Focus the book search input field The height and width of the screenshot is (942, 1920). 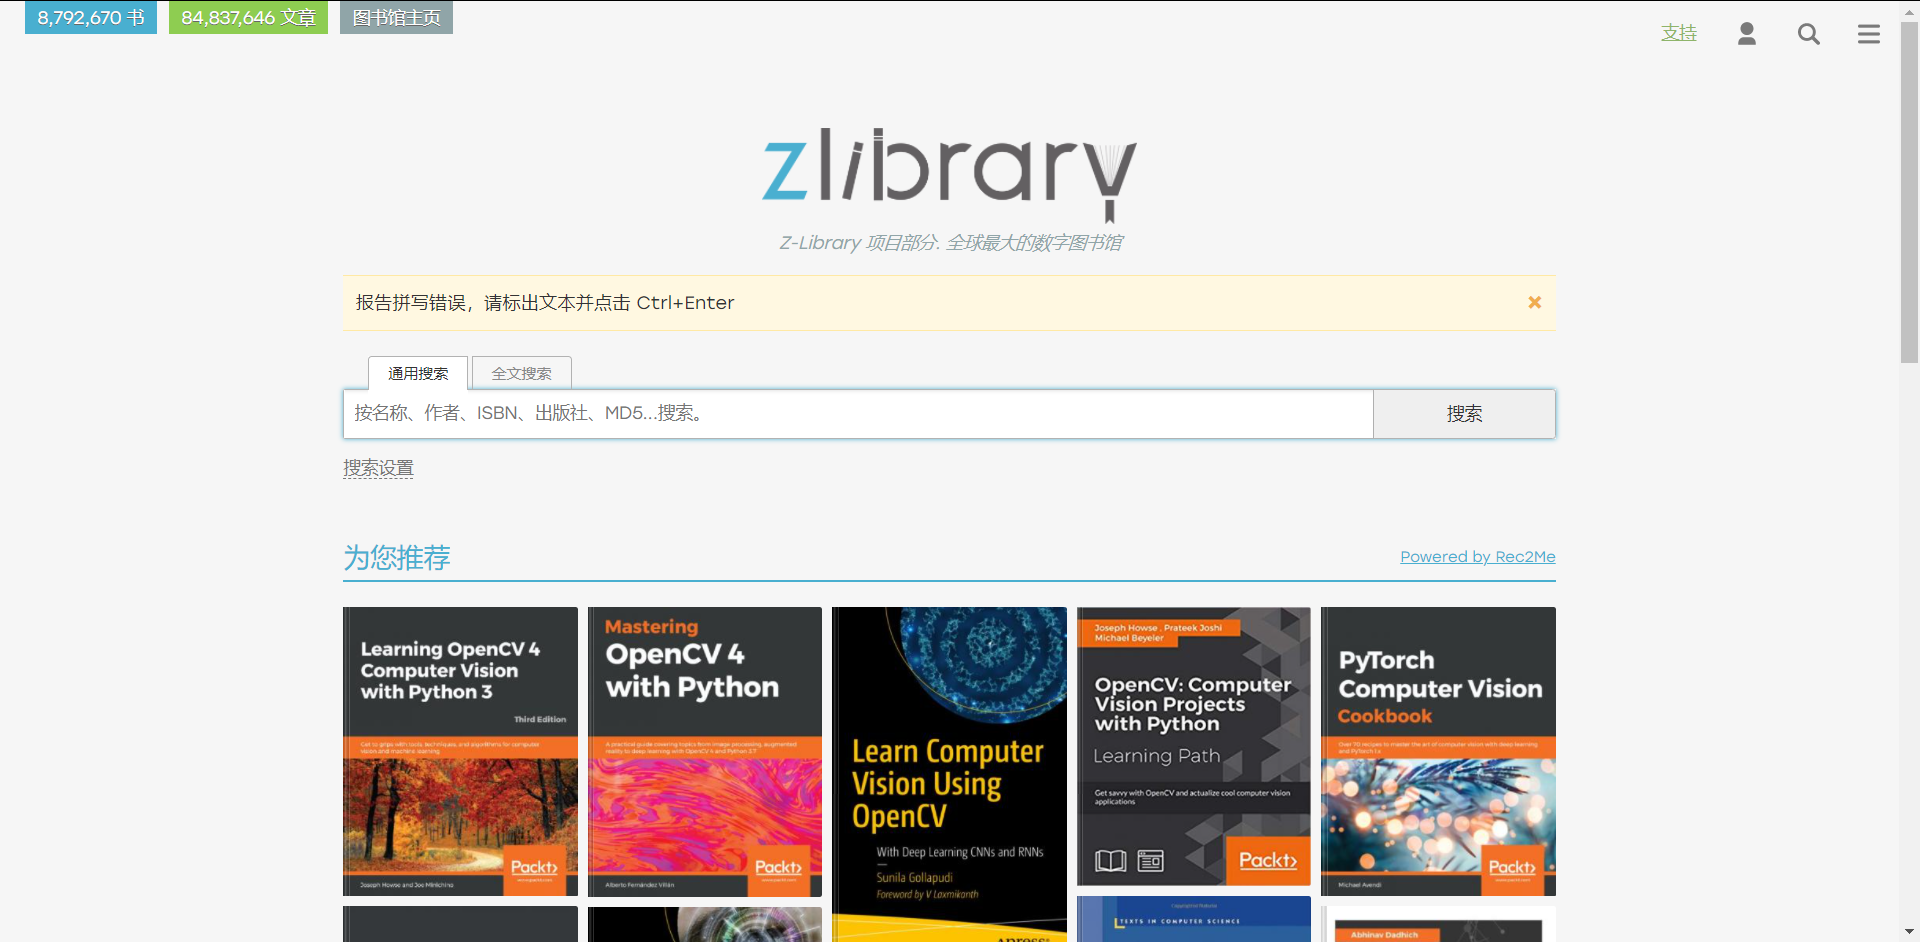click(x=858, y=413)
